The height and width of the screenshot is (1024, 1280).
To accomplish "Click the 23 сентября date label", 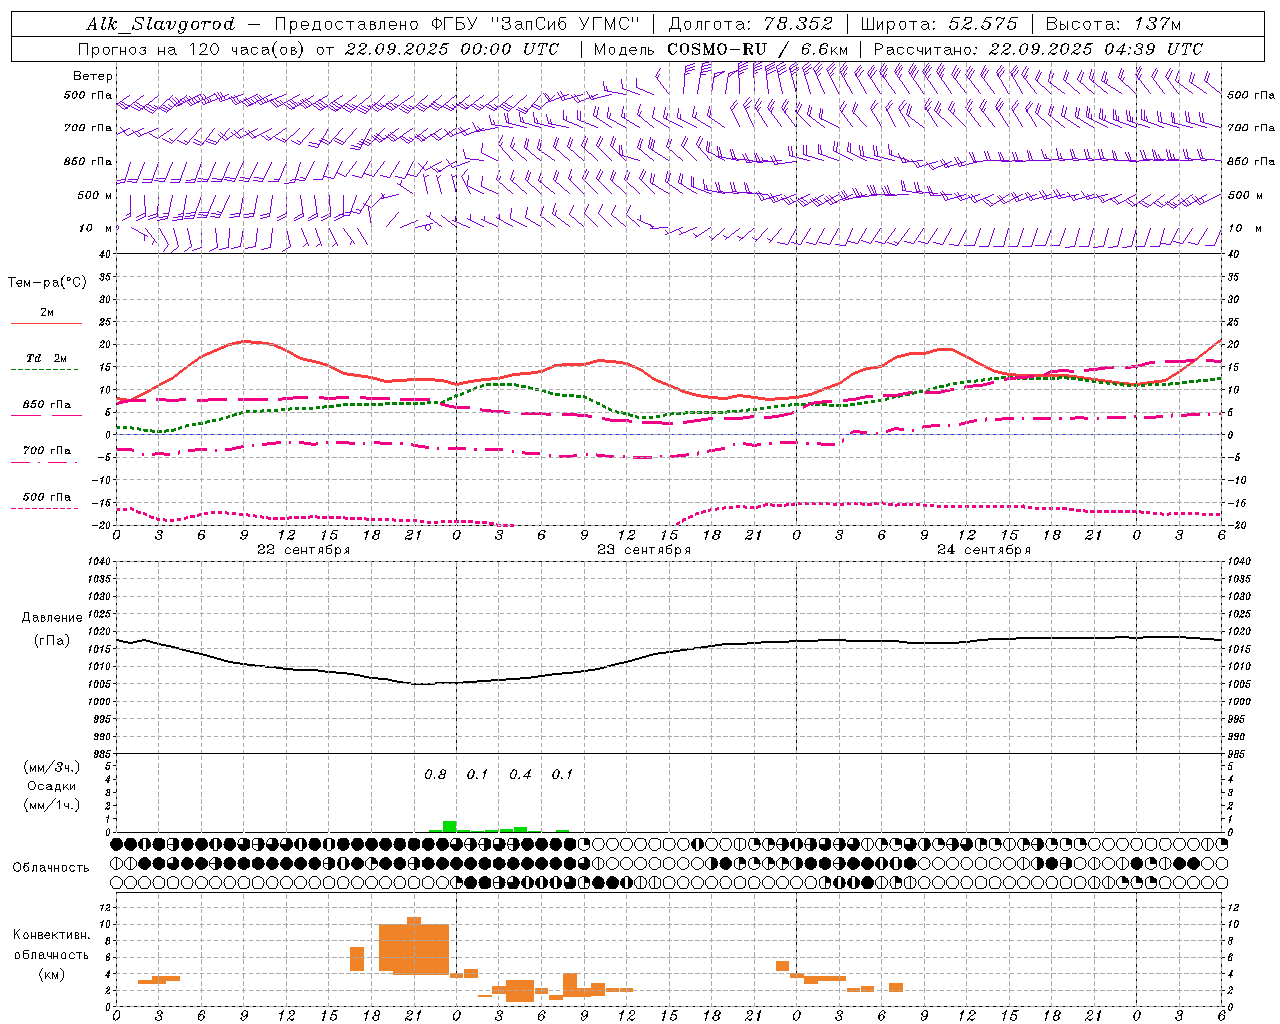I will [643, 550].
